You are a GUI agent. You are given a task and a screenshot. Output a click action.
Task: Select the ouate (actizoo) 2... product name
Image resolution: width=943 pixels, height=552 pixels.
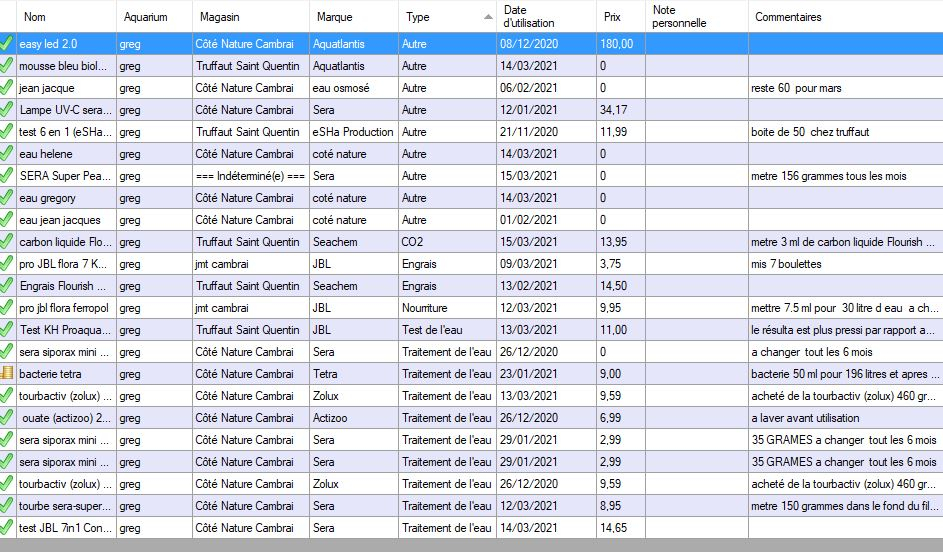[x=67, y=418]
